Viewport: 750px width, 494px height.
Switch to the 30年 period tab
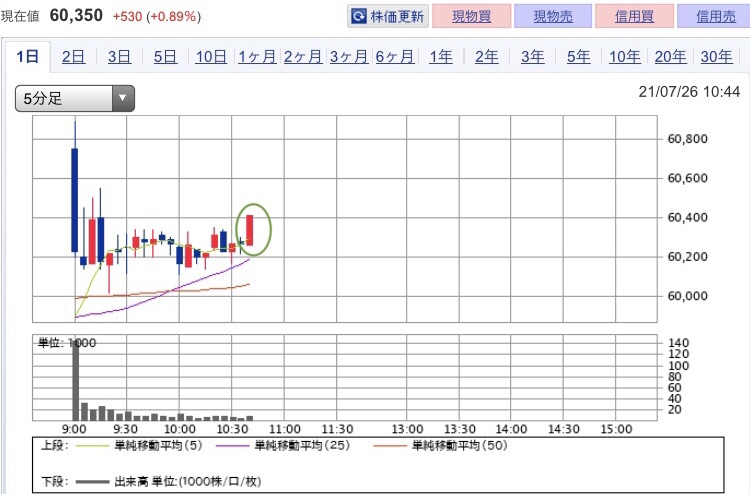click(716, 57)
